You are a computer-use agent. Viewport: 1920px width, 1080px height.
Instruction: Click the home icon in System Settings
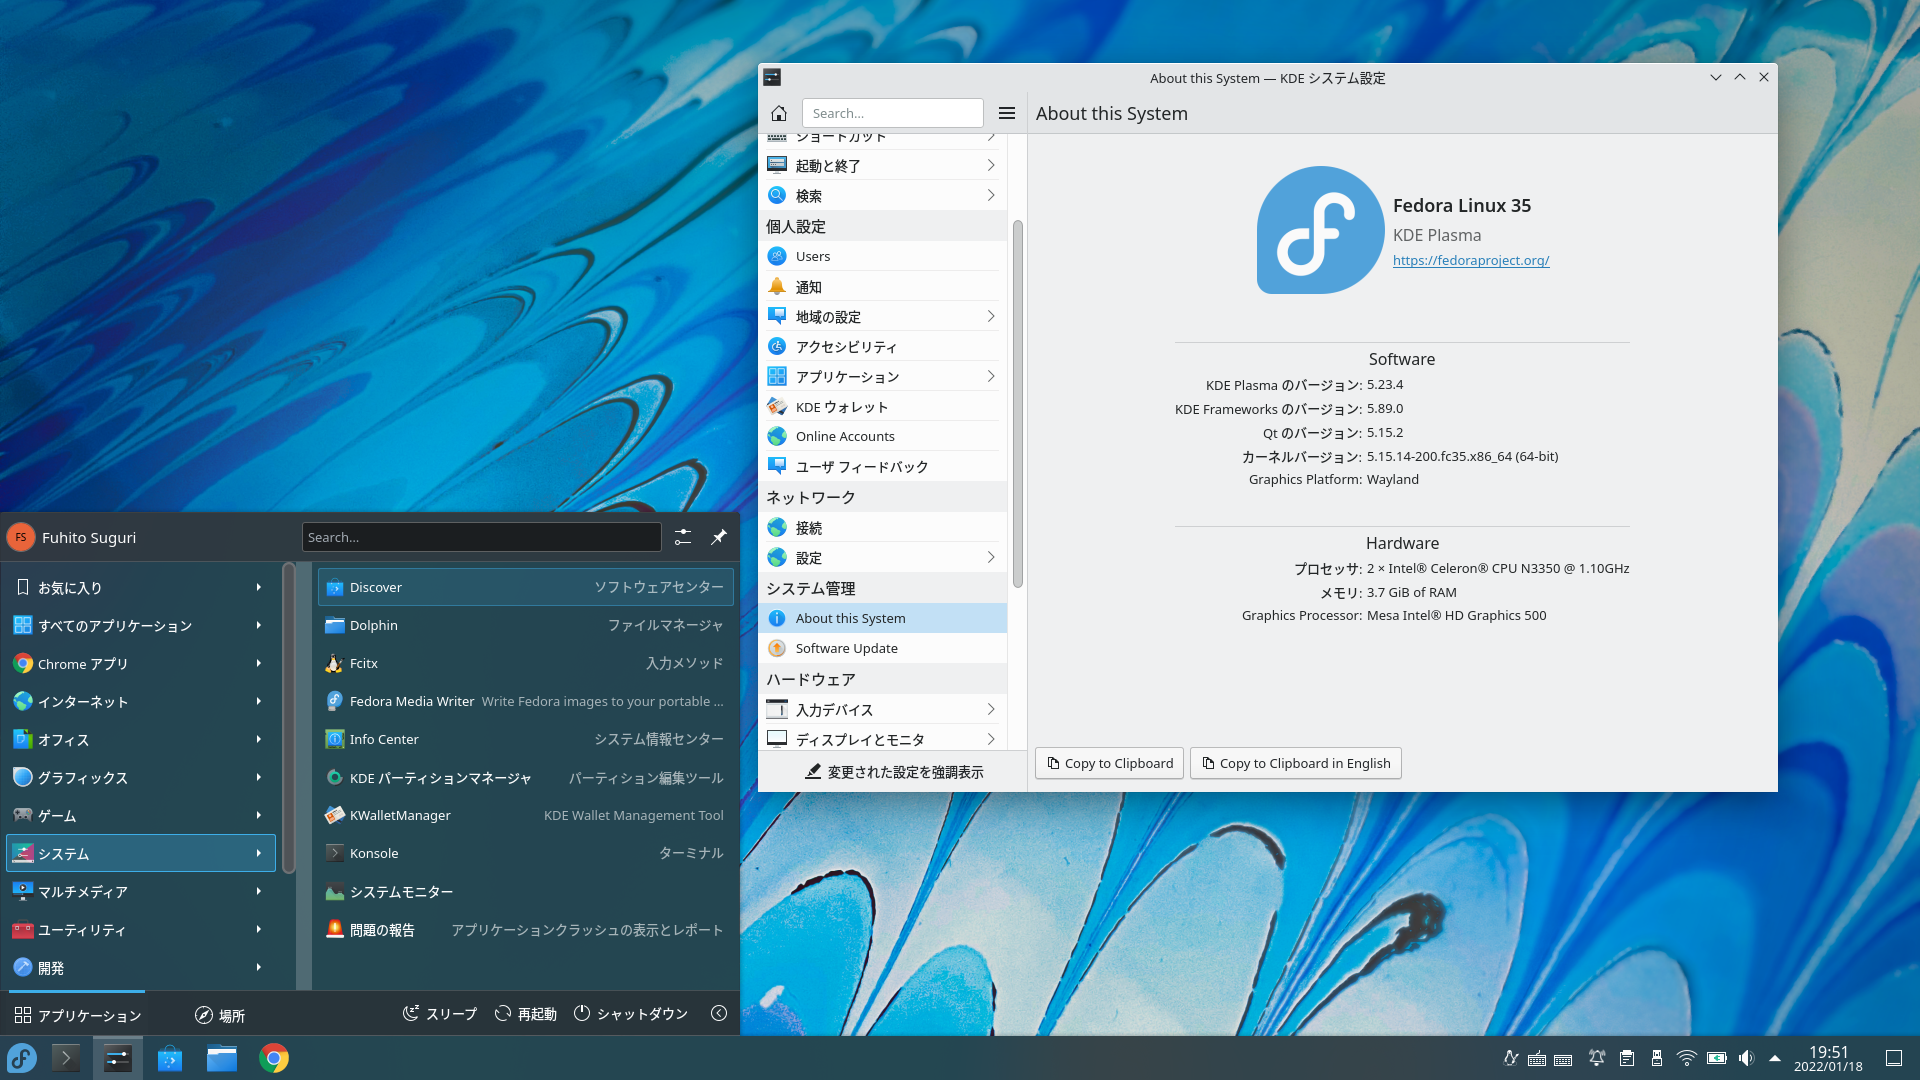point(779,113)
